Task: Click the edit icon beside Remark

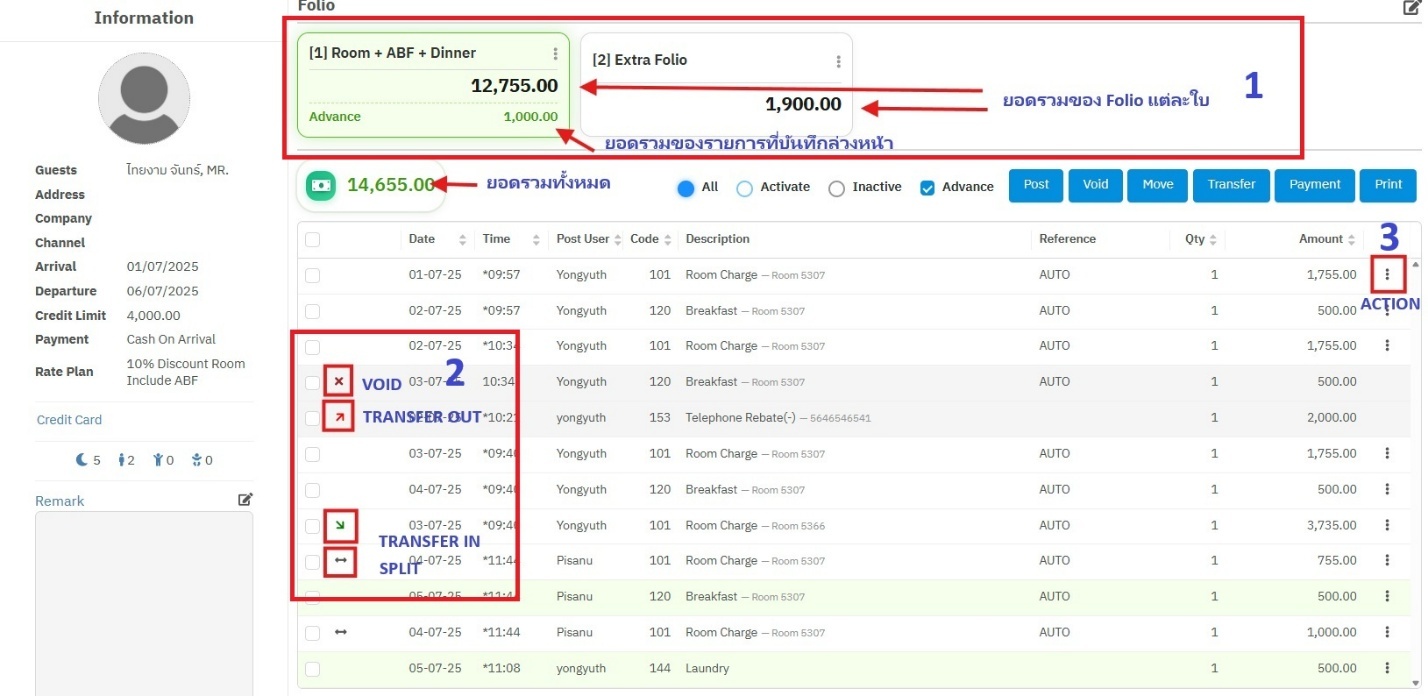Action: click(245, 499)
